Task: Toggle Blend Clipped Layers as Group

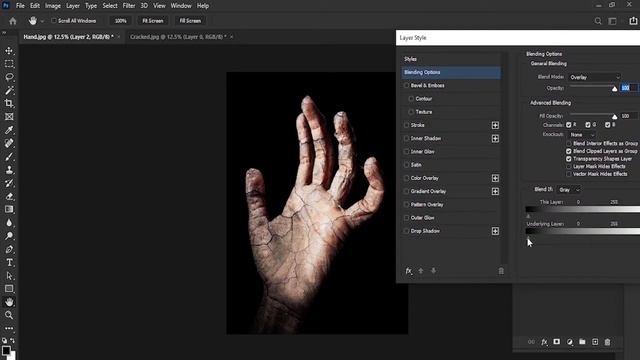Action: point(569,151)
